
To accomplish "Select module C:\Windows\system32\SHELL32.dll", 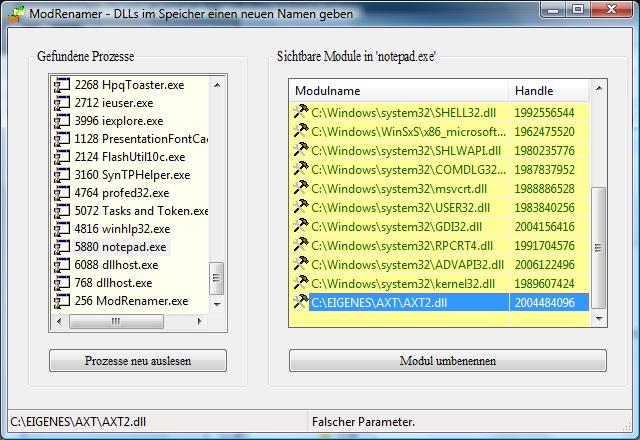I will pyautogui.click(x=403, y=112).
